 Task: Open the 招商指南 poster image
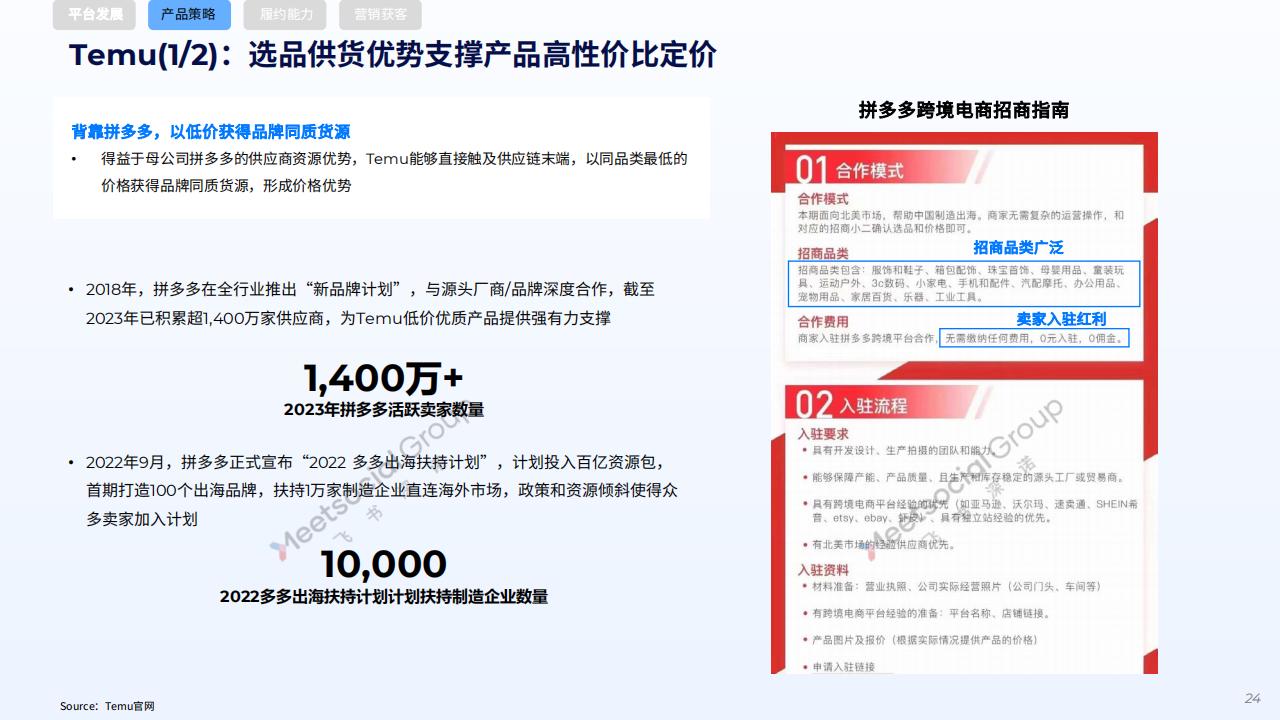coord(964,403)
